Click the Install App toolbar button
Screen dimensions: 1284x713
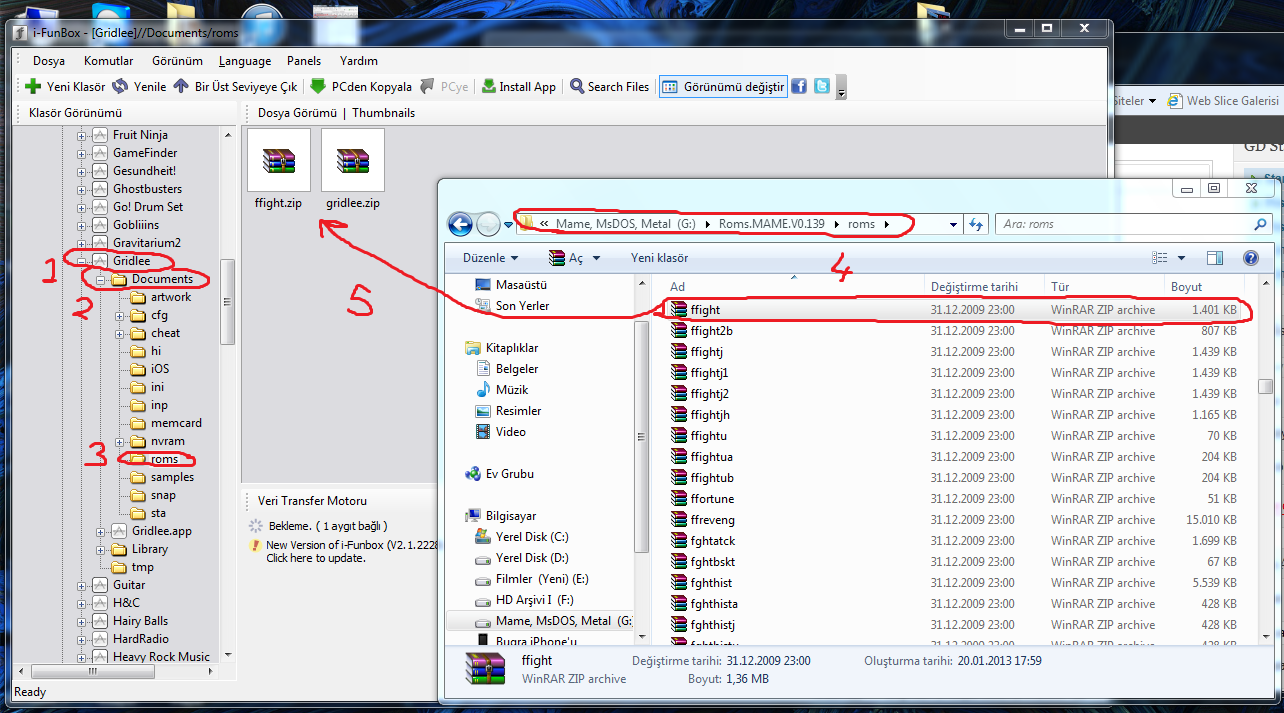point(518,87)
